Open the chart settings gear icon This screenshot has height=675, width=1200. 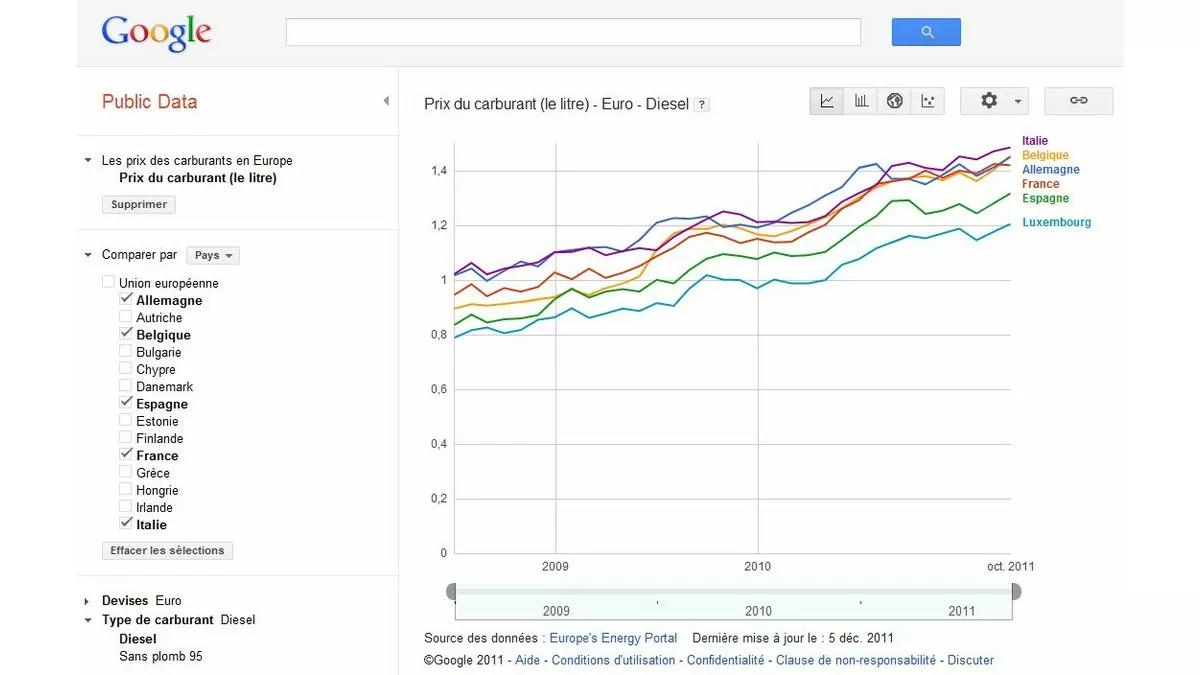[988, 100]
